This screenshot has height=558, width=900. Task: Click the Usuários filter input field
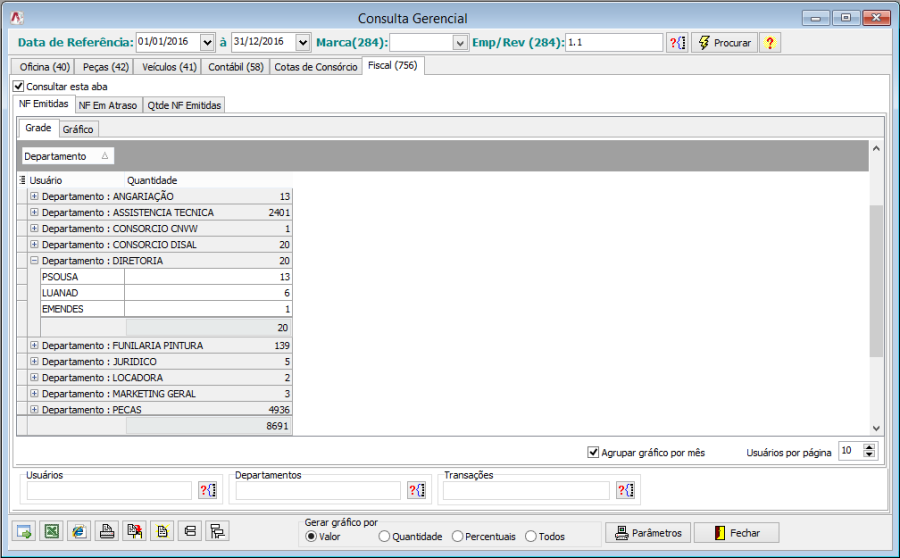click(109, 490)
